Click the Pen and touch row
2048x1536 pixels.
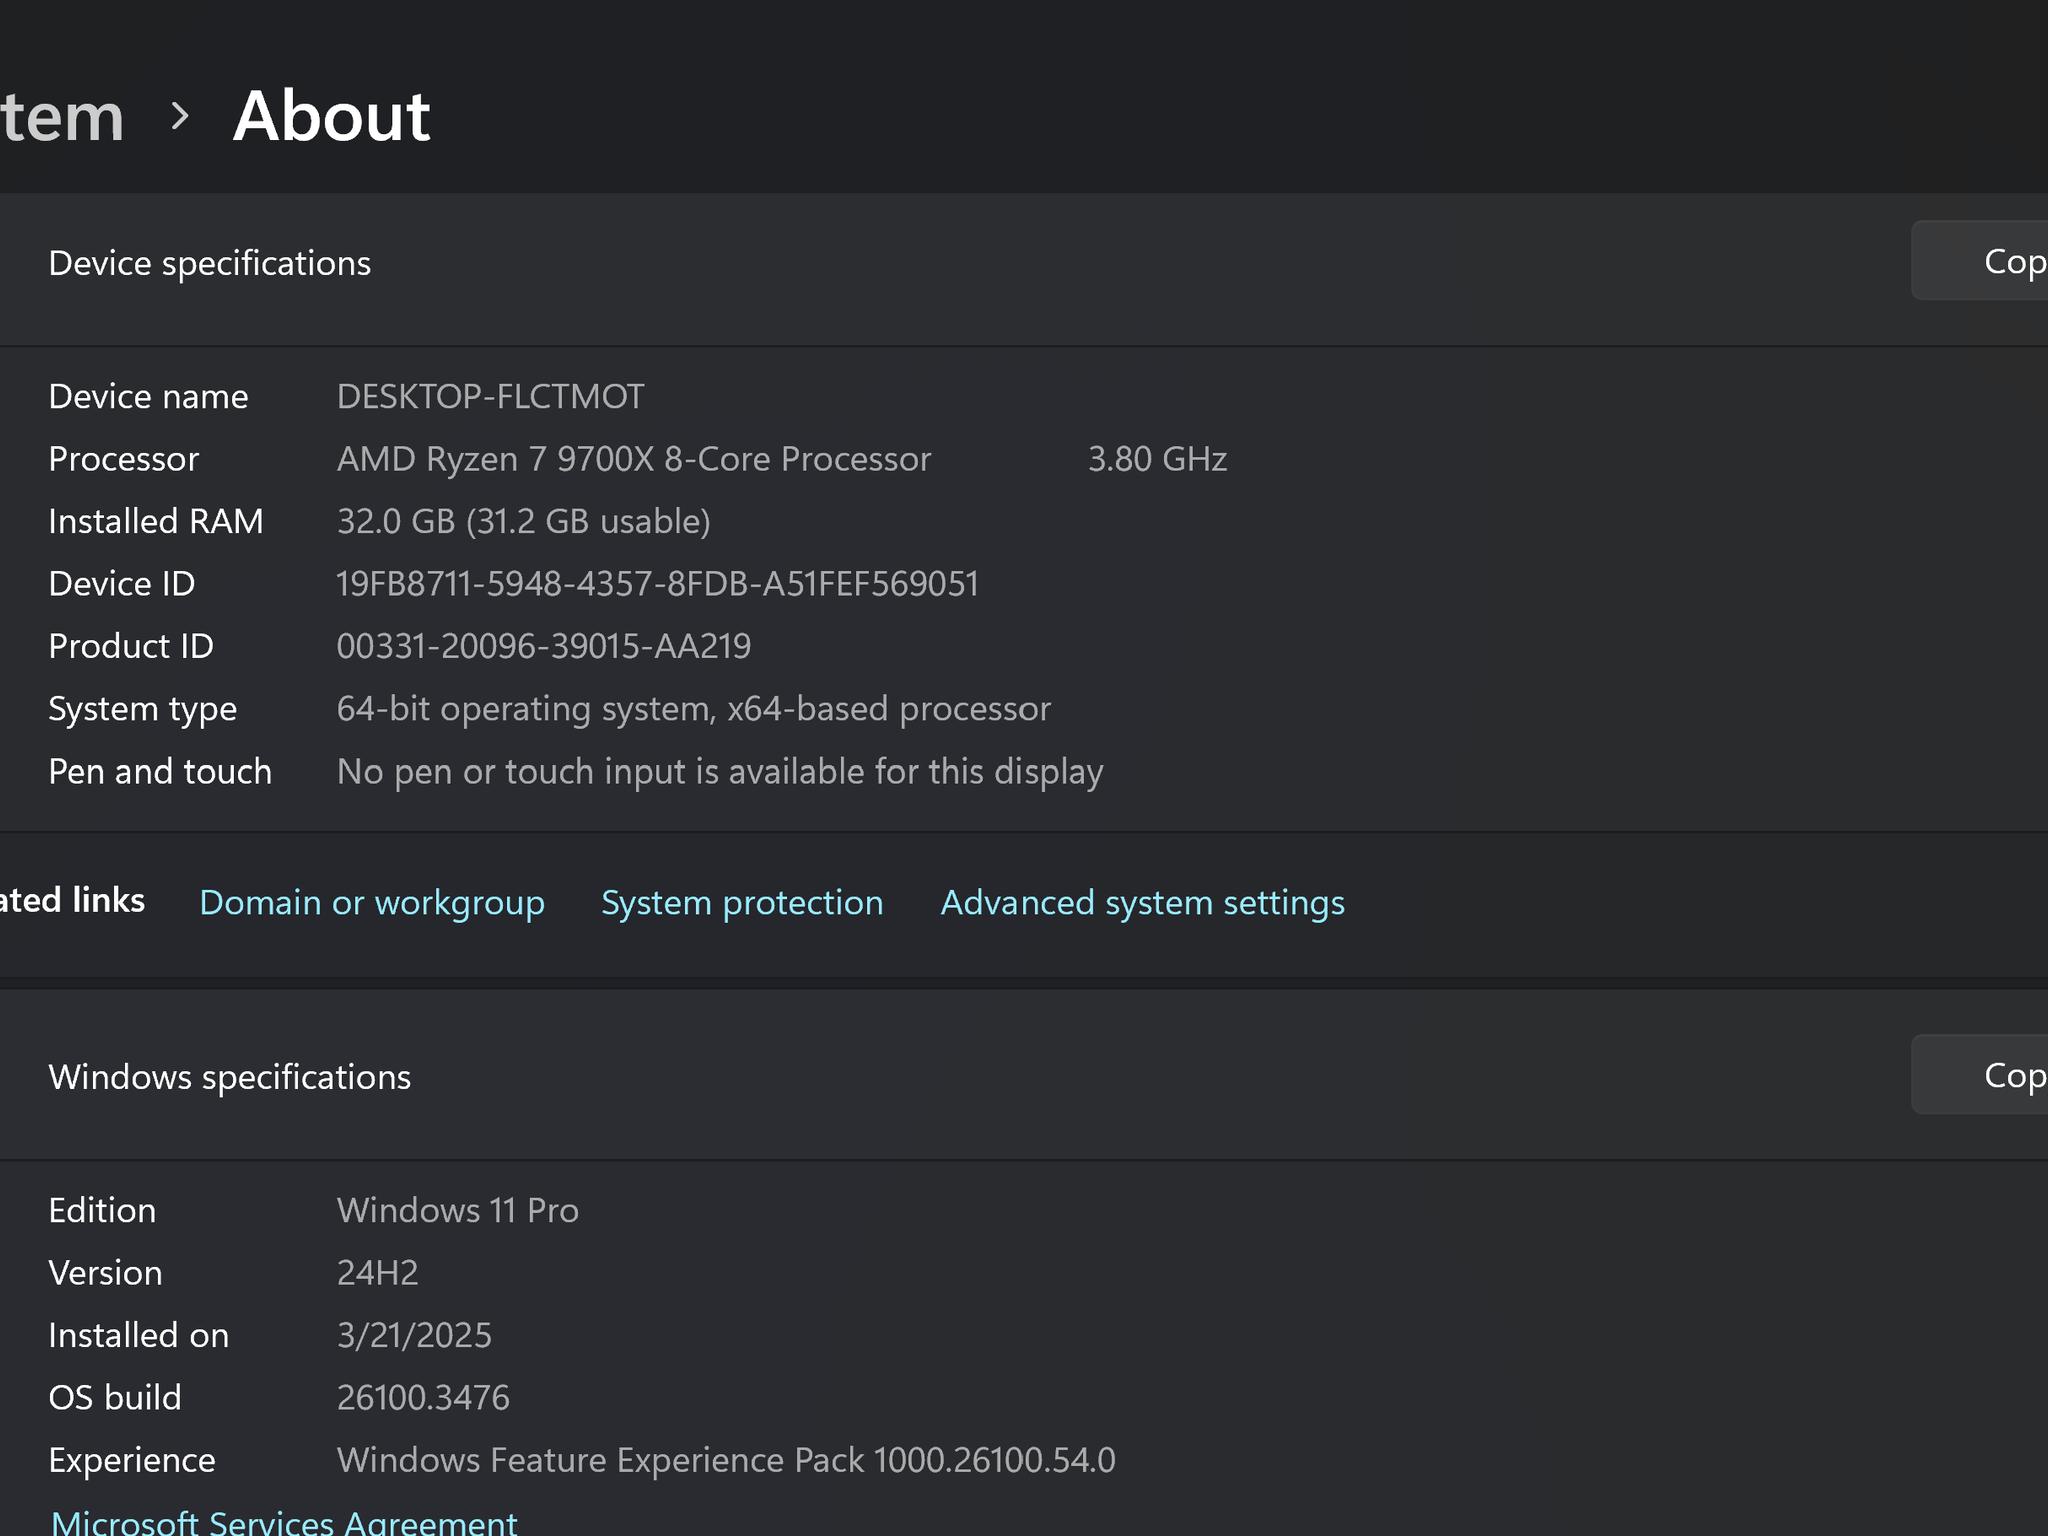pyautogui.click(x=719, y=771)
